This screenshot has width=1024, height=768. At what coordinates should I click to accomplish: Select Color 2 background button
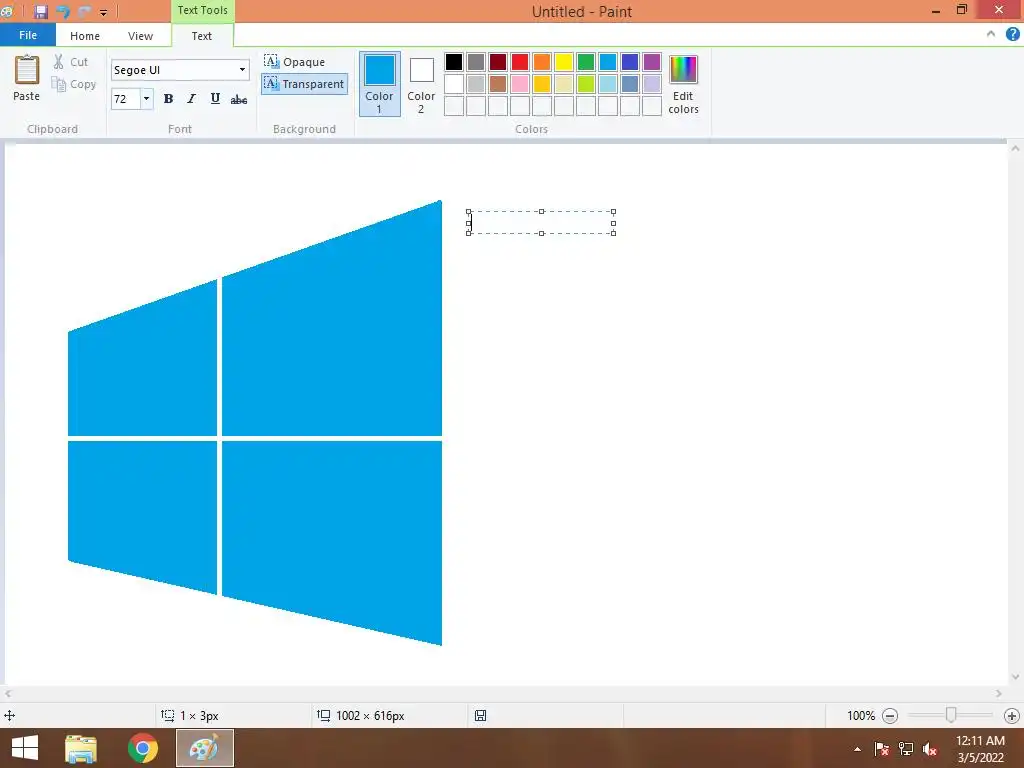[x=421, y=84]
